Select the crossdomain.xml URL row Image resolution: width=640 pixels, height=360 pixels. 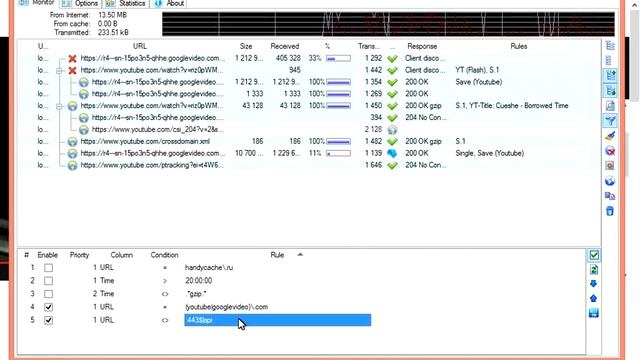(x=145, y=142)
